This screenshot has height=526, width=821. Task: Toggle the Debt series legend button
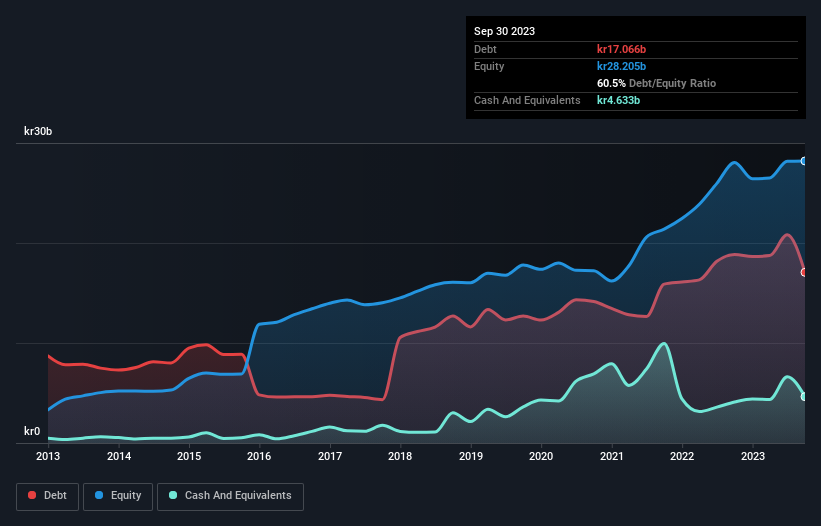[x=47, y=496]
